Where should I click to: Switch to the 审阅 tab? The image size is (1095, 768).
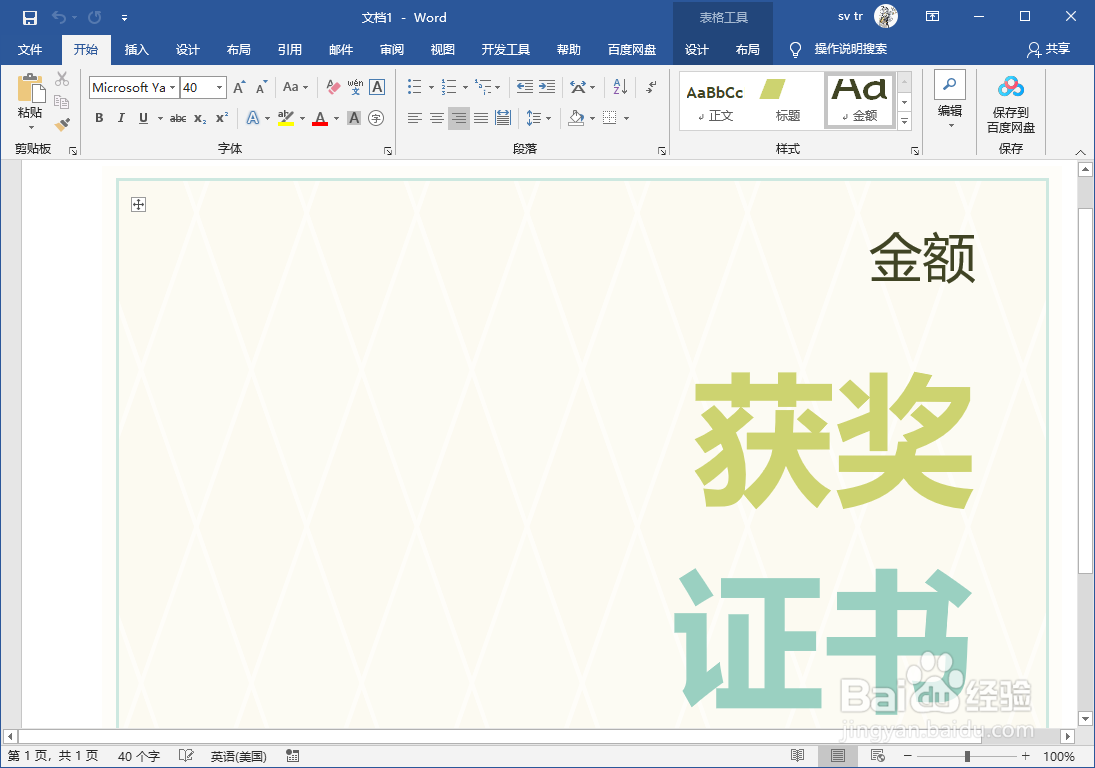392,50
